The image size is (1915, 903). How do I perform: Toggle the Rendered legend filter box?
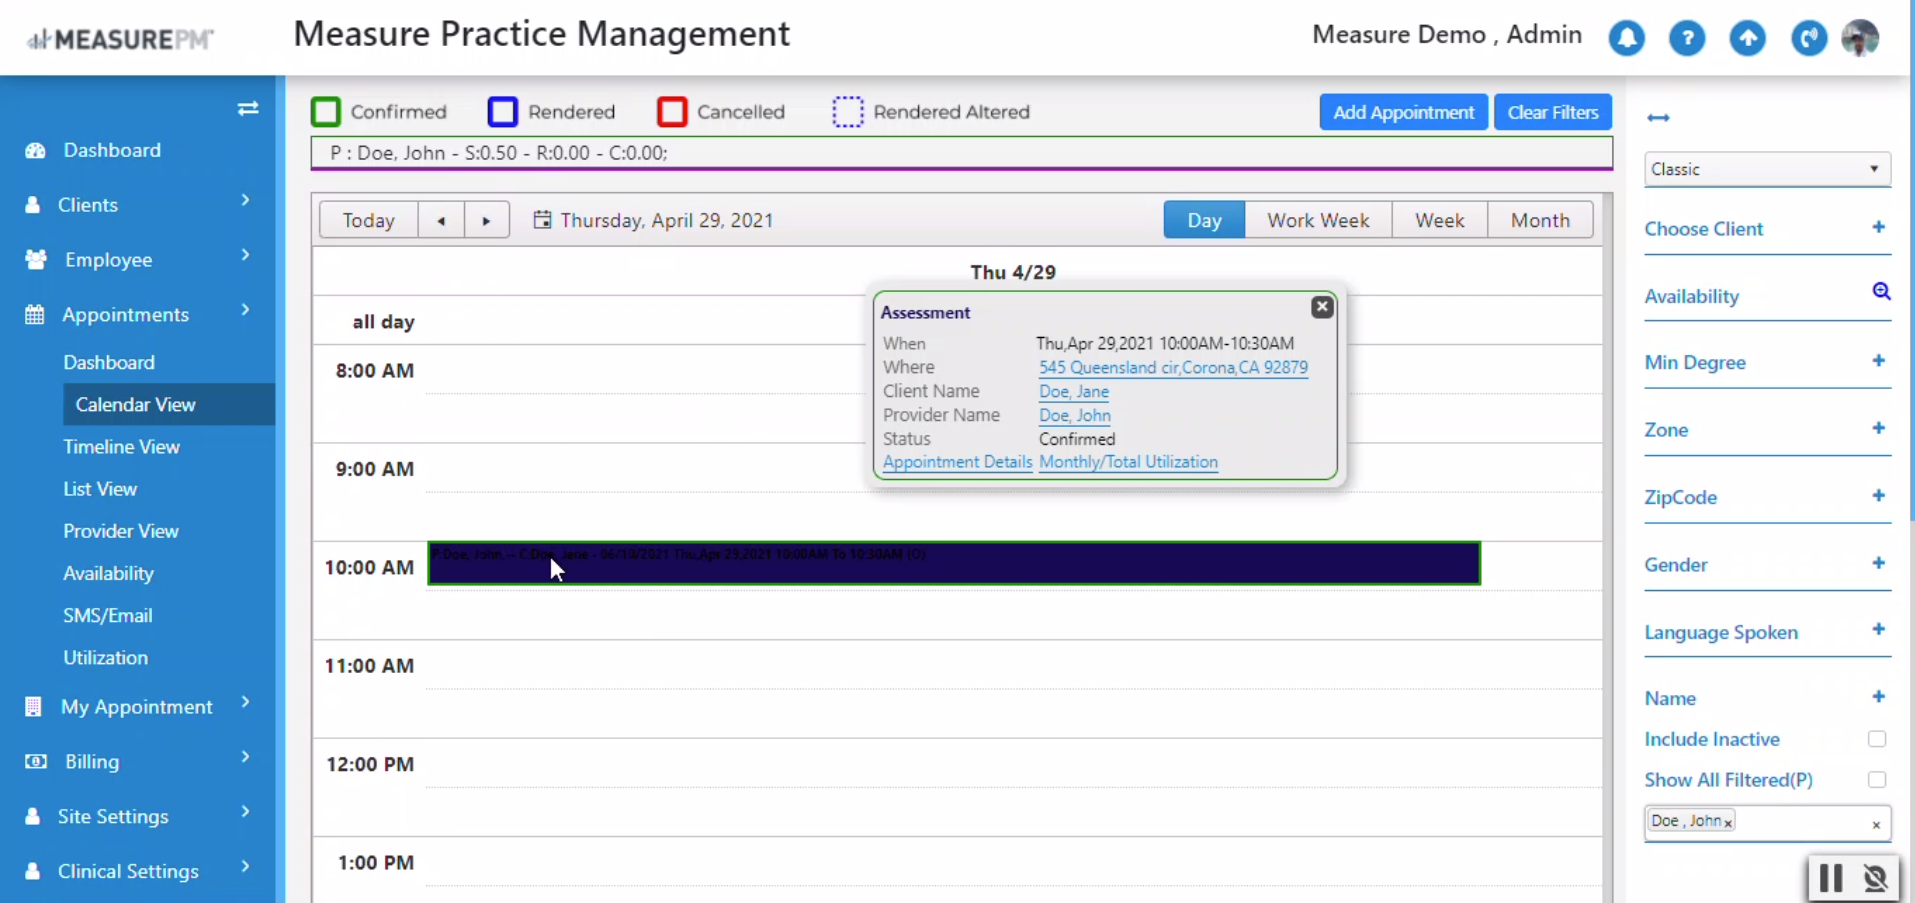[503, 112]
